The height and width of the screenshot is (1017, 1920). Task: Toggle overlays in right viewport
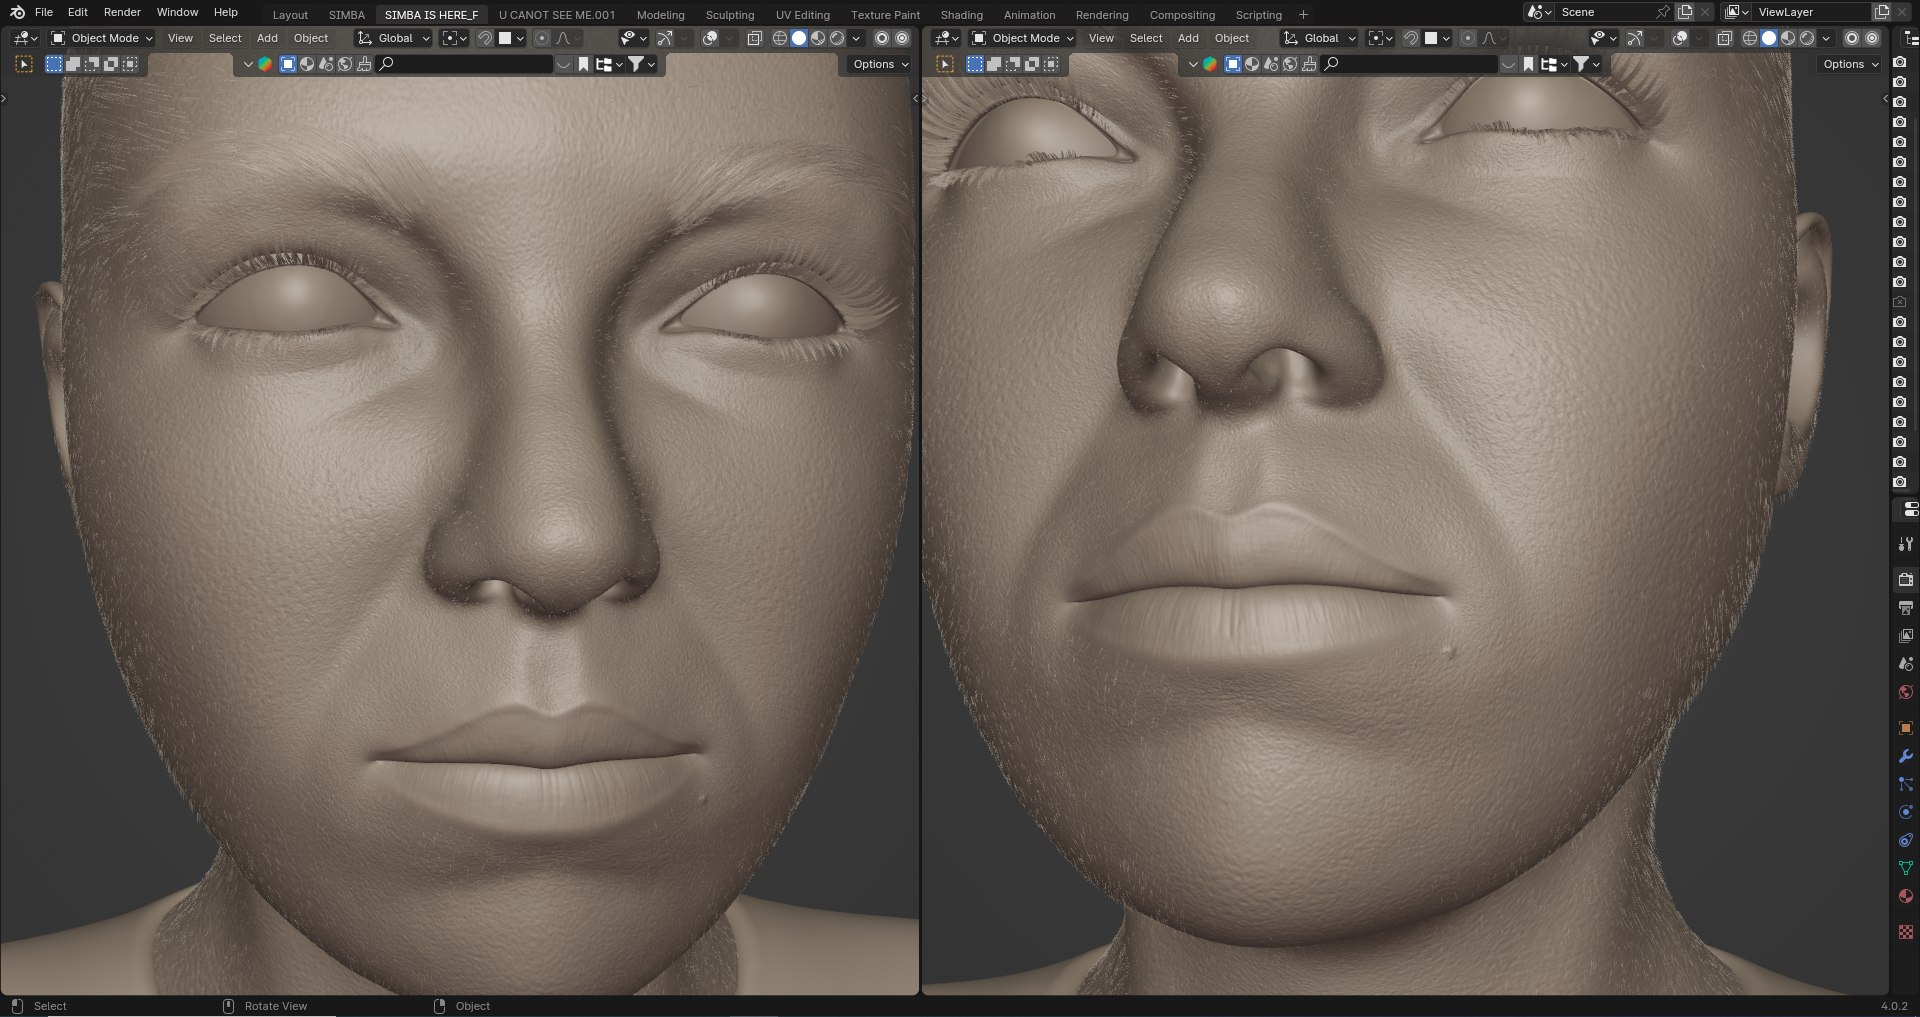(1680, 38)
